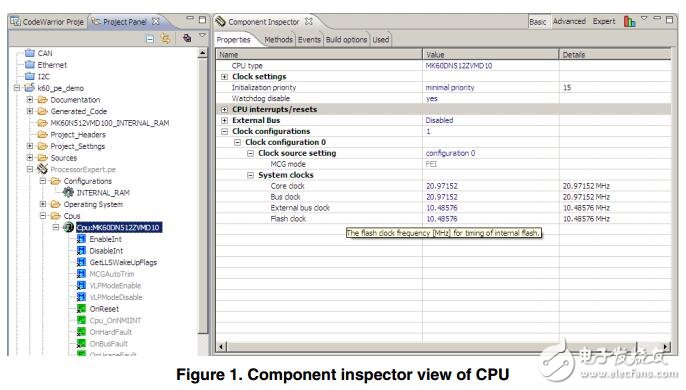
Task: Toggle the MCGAutoTrim method enable icon
Action: [81, 274]
